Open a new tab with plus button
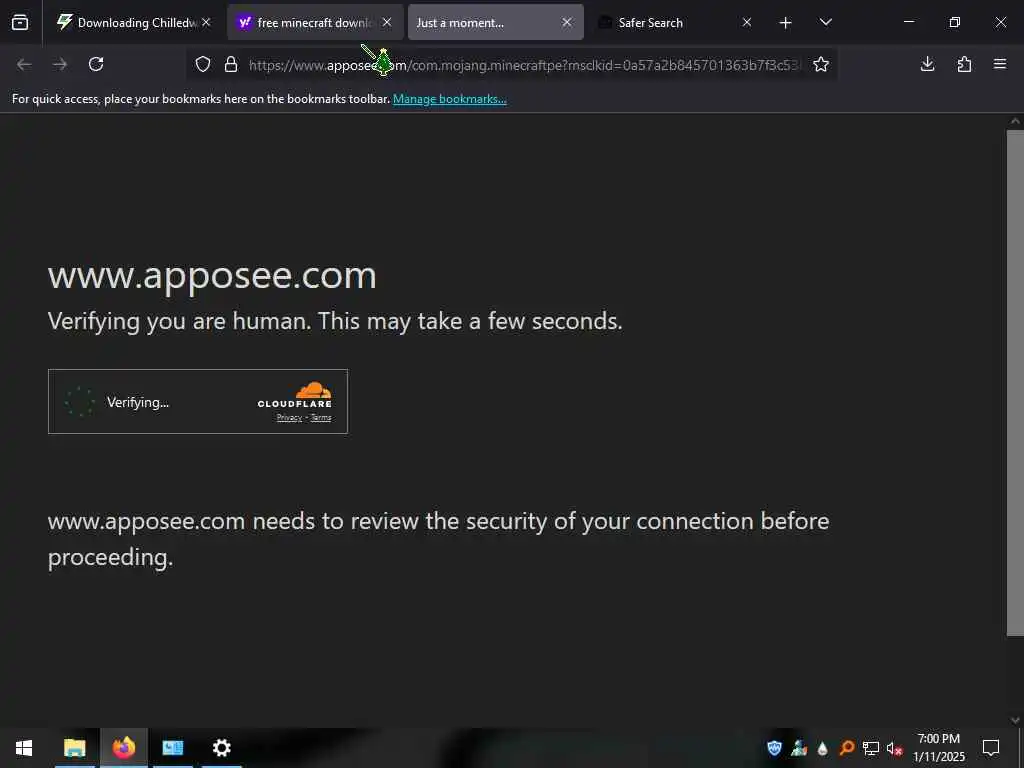Screen dimensions: 1024x768 (x=786, y=23)
